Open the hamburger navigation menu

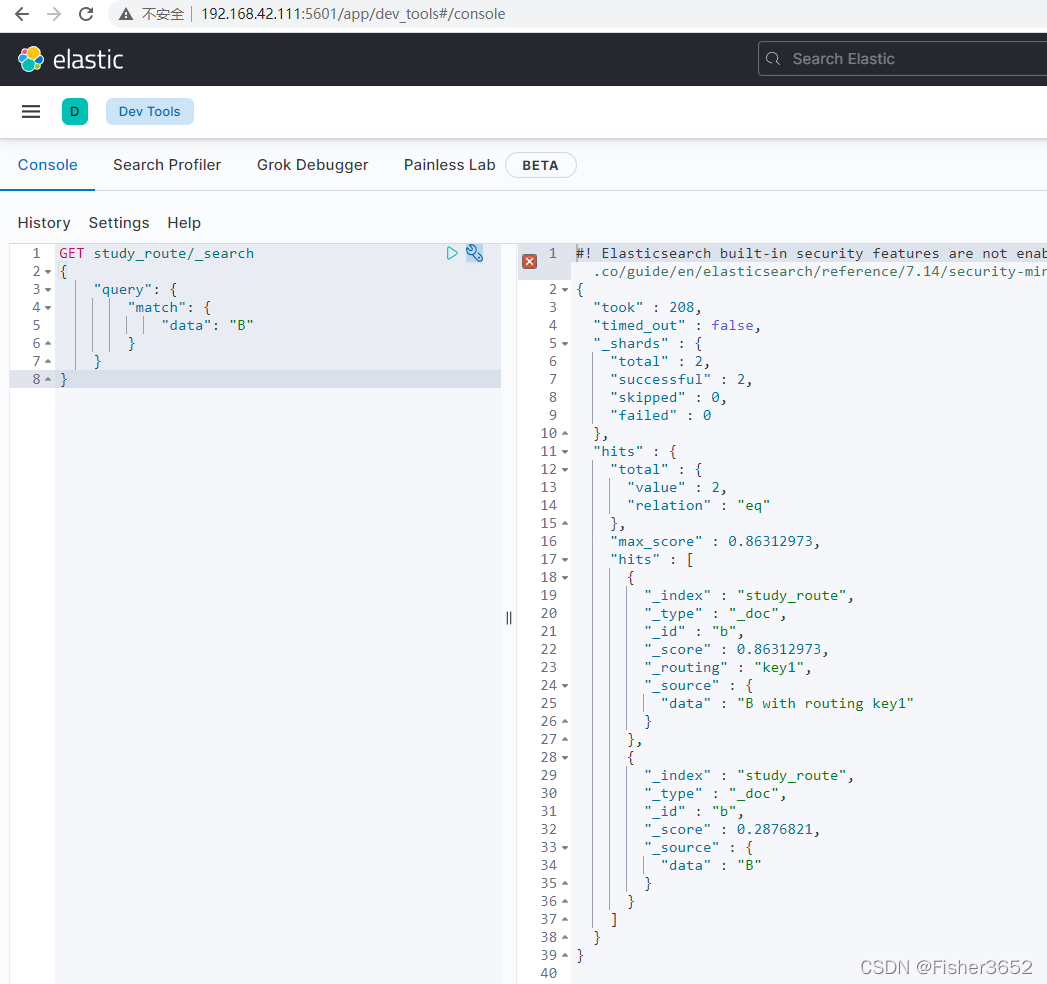pos(31,111)
